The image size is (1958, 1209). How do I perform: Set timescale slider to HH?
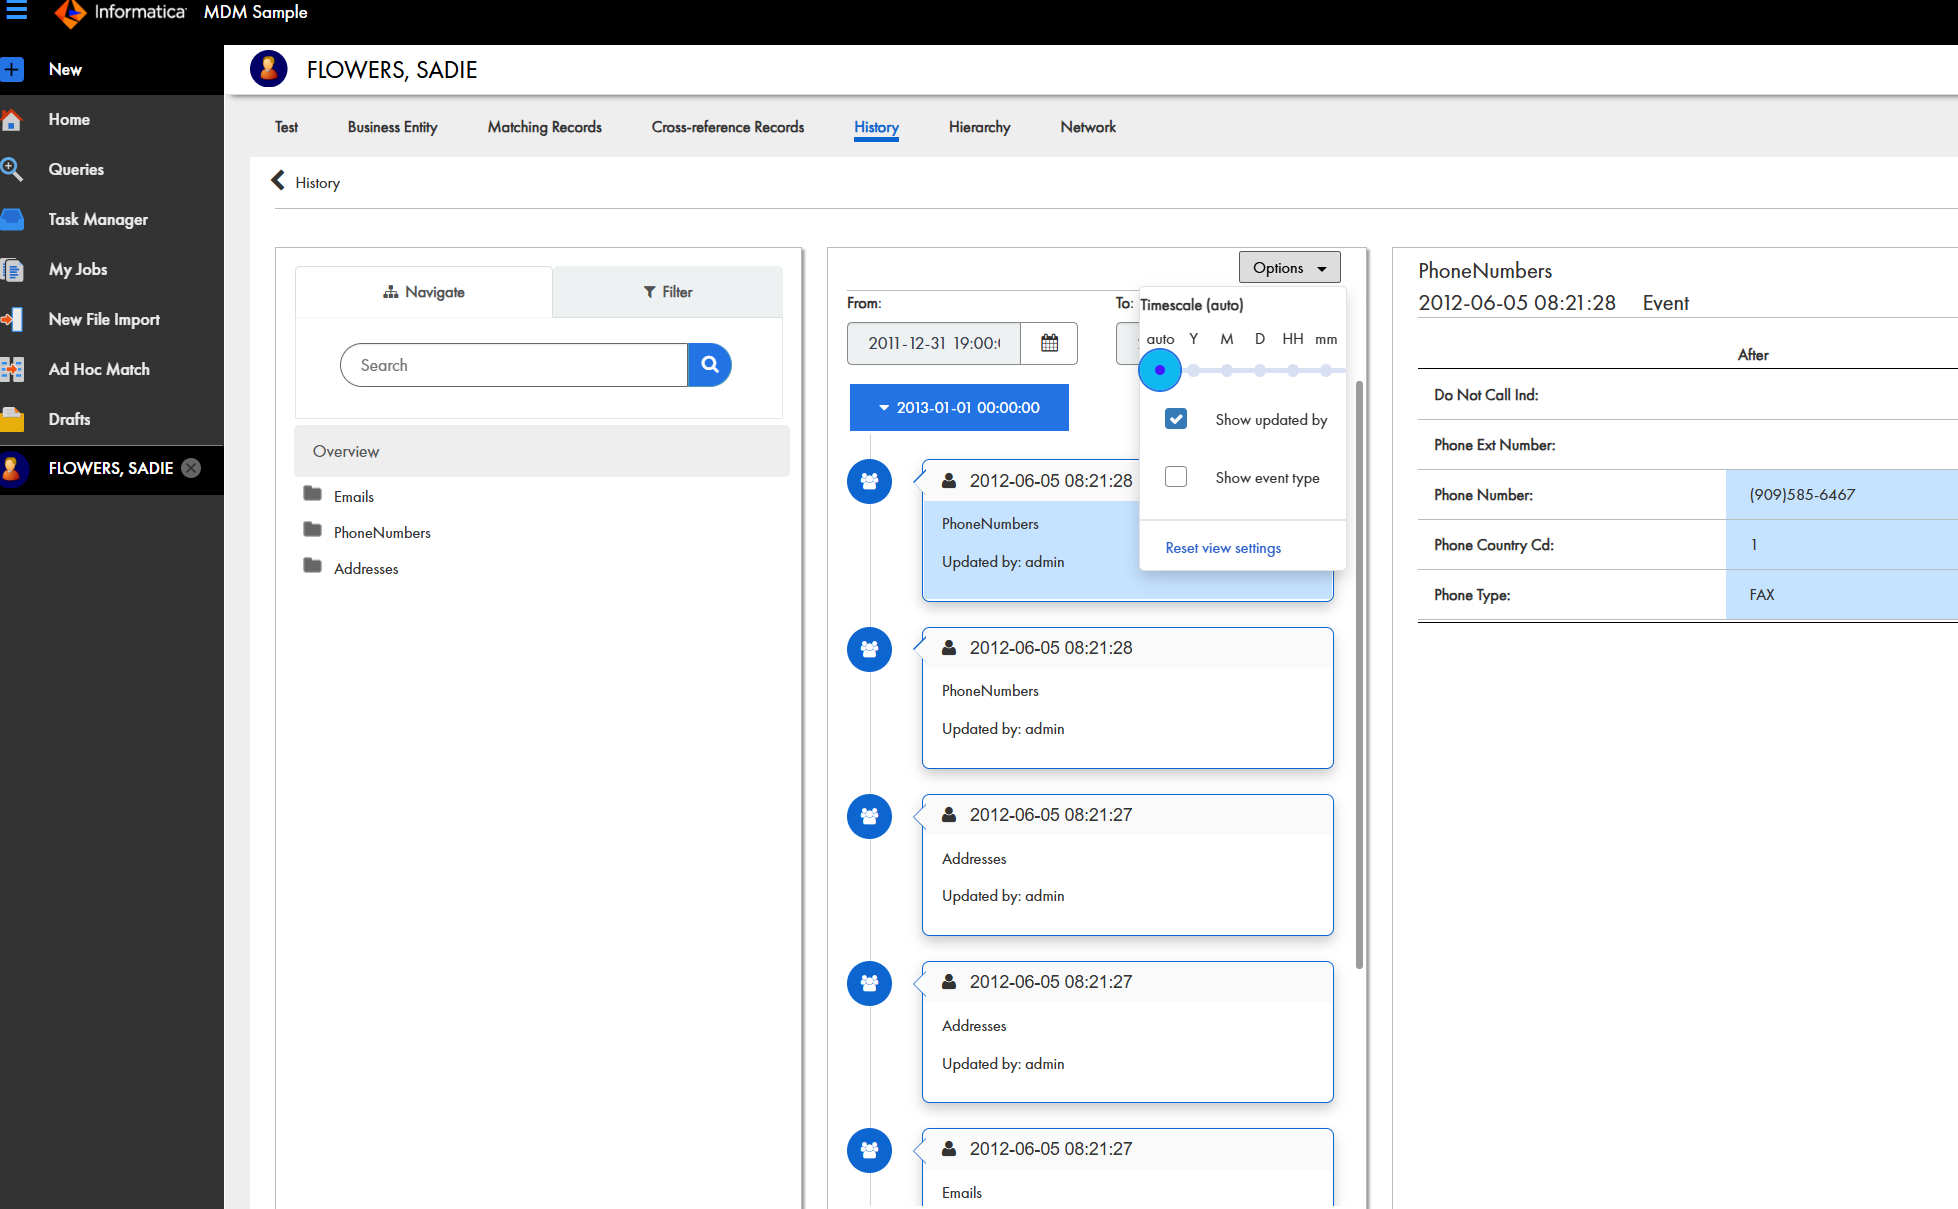pos(1293,370)
